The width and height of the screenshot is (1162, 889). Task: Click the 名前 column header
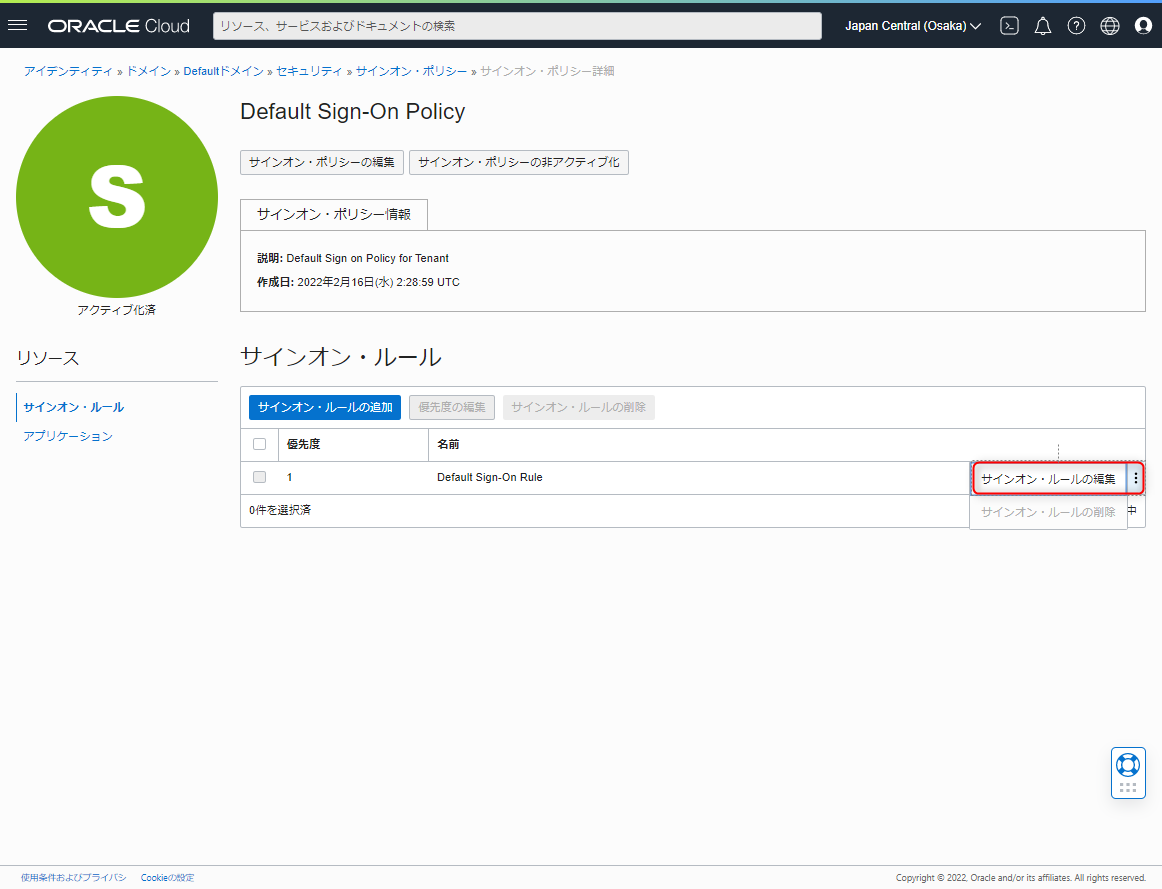448,444
